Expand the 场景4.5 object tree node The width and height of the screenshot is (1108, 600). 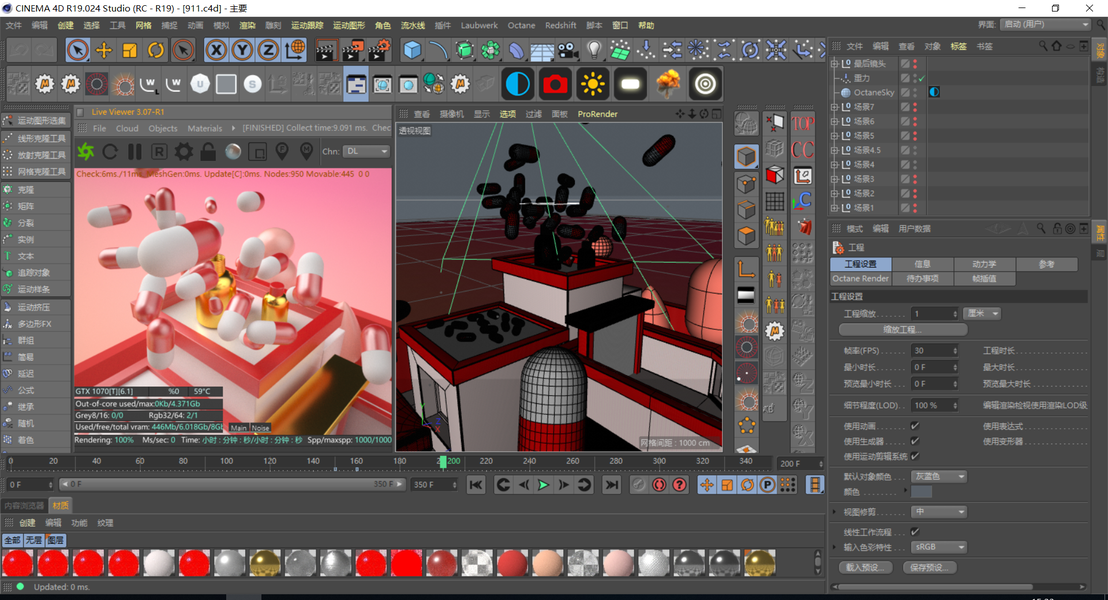(x=835, y=150)
